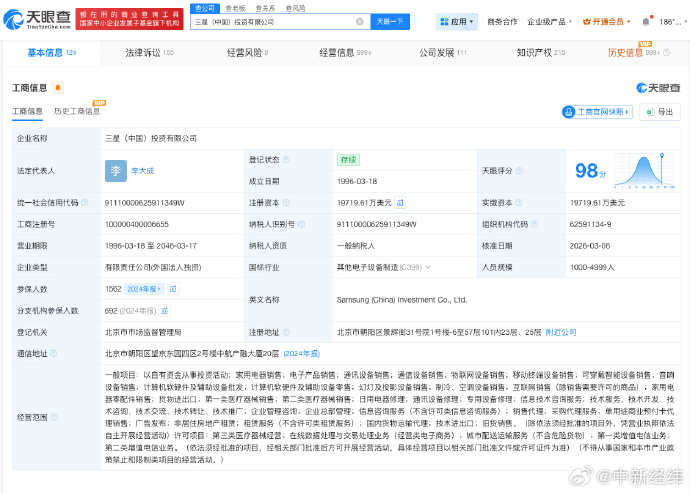
Task: Switch to the 基本信息 tab
Action: 51,53
